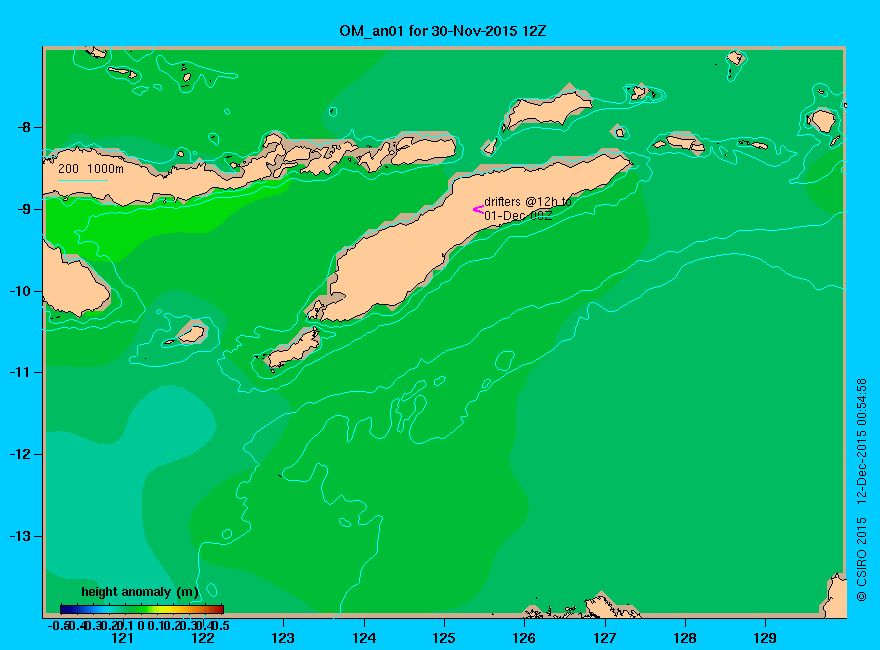Screen dimensions: 880x650
Task: Click the drifters @12h annotation text
Action: (x=528, y=208)
